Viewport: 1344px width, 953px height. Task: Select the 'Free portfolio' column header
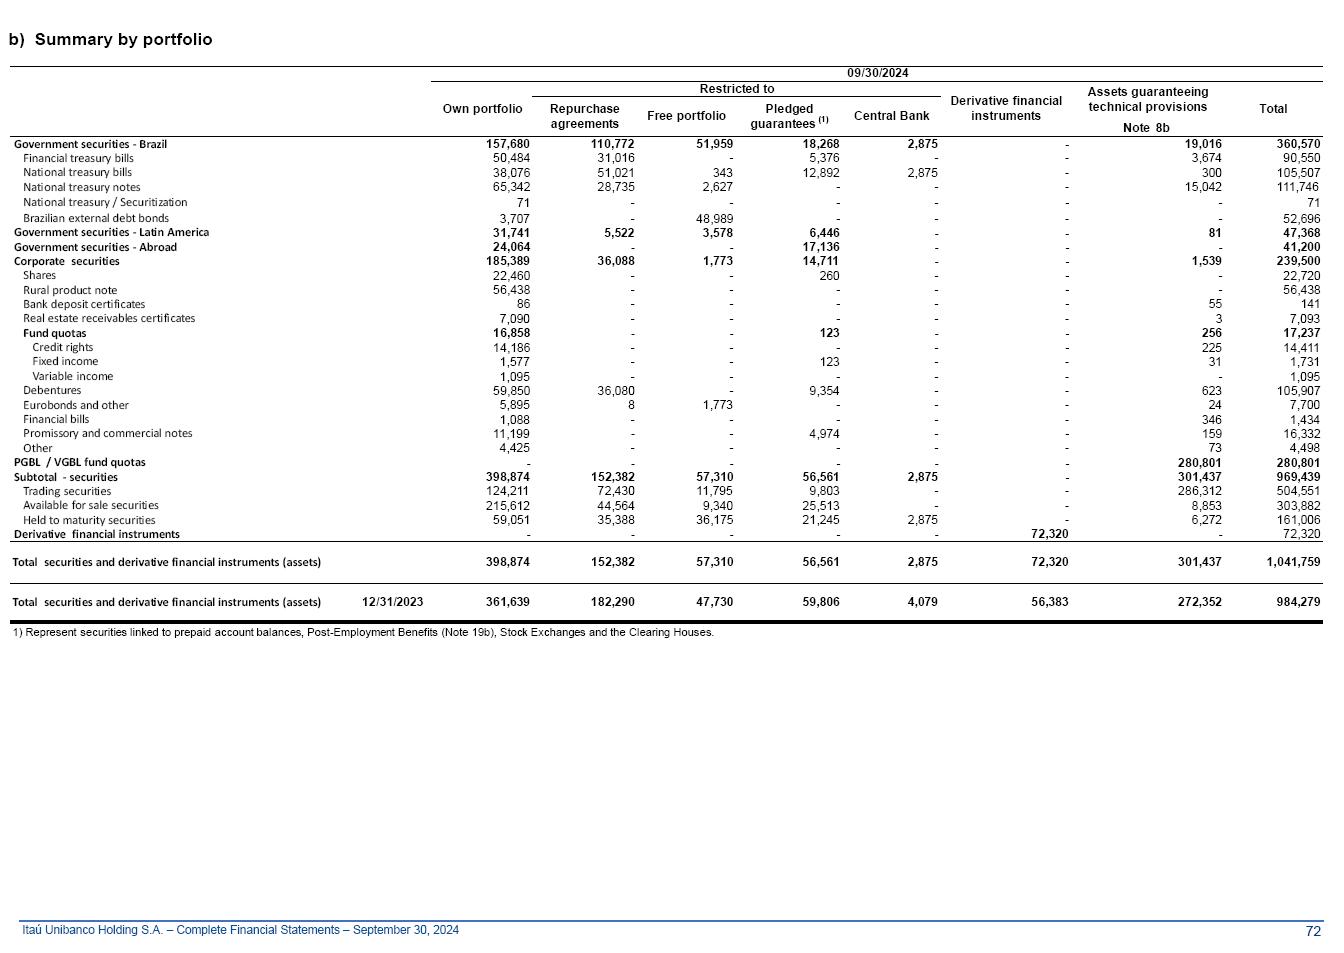[x=686, y=116]
